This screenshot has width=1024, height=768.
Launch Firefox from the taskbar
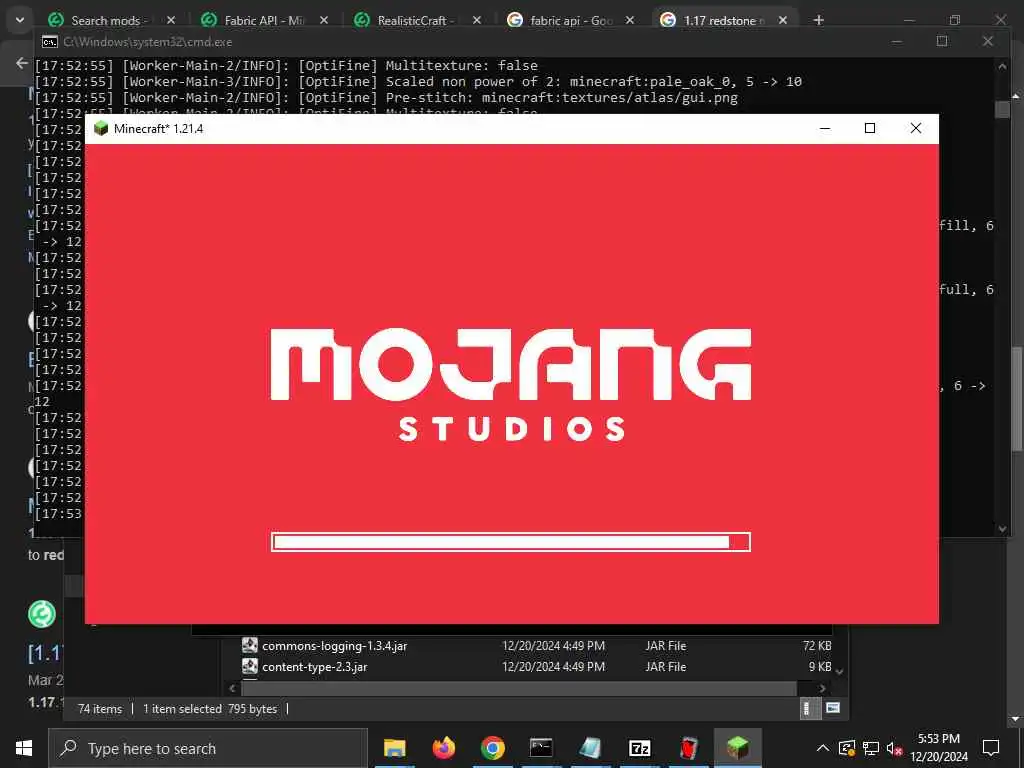pos(443,748)
